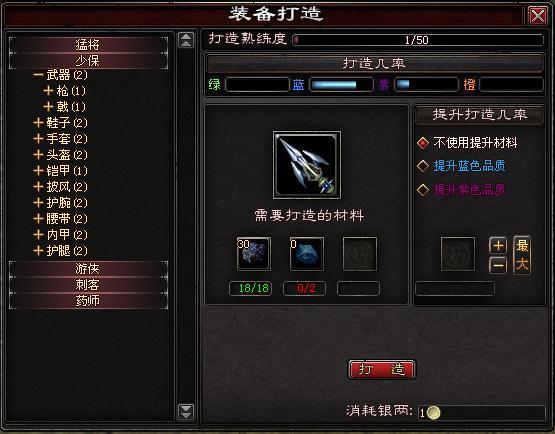The height and width of the screenshot is (434, 555).
Task: Expand the 枪 (1) subcategory
Action: pos(48,91)
